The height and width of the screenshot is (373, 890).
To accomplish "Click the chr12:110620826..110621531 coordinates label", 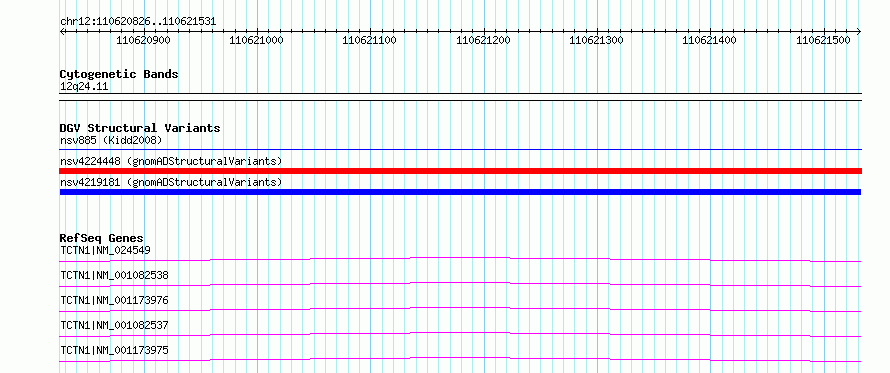I will point(138,22).
